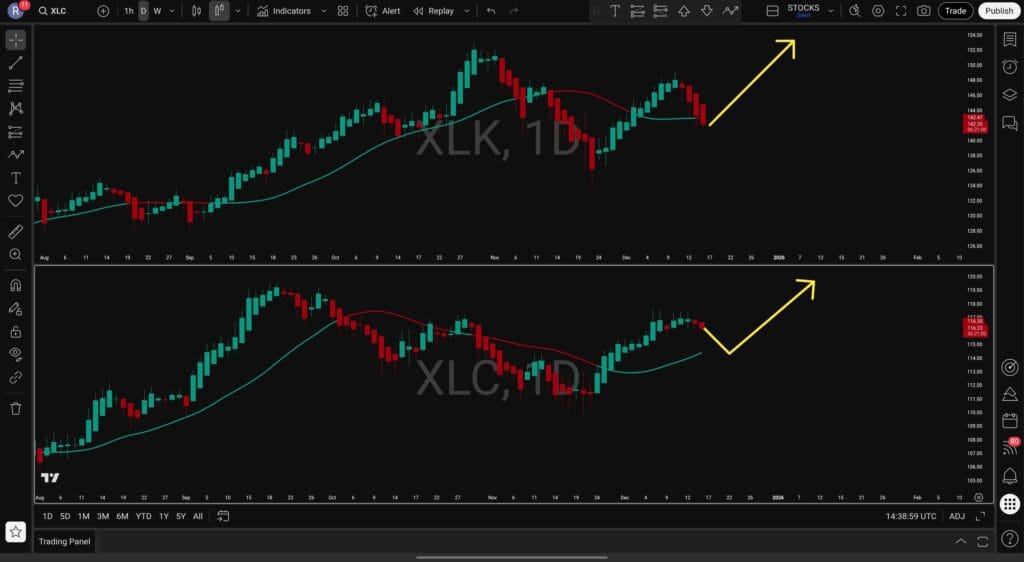Open the user profile avatar menu
The image size is (1024, 562).
point(16,10)
